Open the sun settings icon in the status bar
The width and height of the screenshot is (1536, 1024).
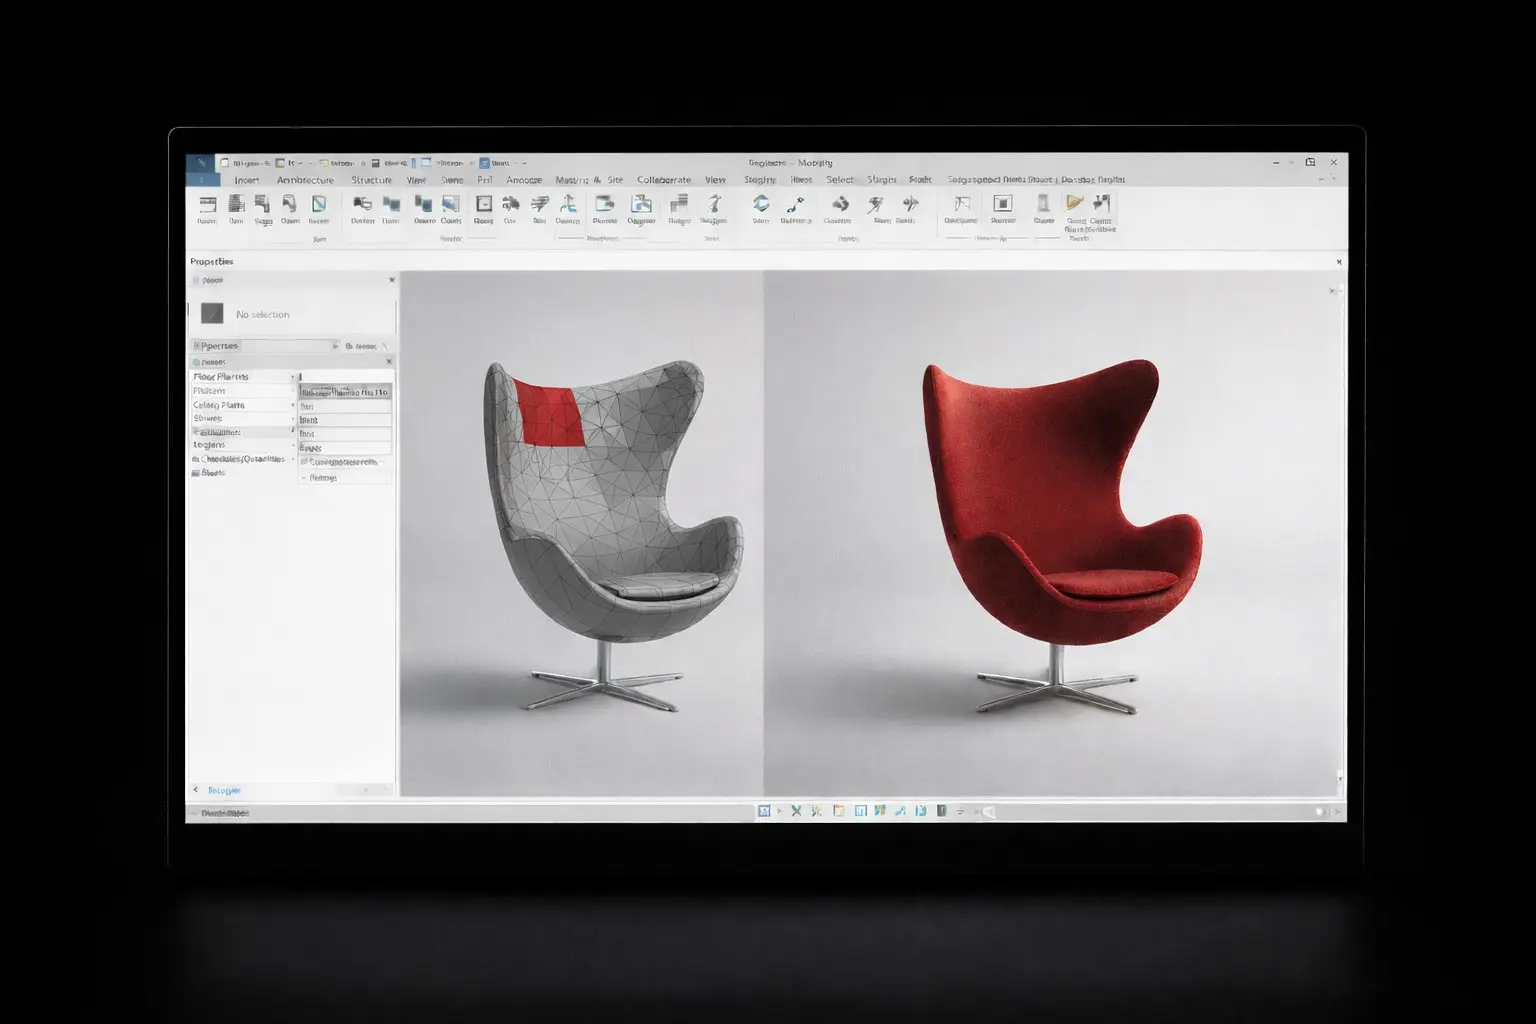click(x=861, y=810)
